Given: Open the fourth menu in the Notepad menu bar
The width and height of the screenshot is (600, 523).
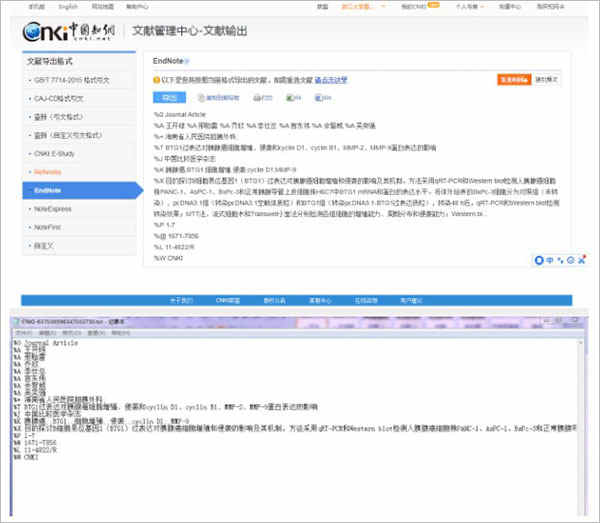Looking at the screenshot, I should (96, 333).
